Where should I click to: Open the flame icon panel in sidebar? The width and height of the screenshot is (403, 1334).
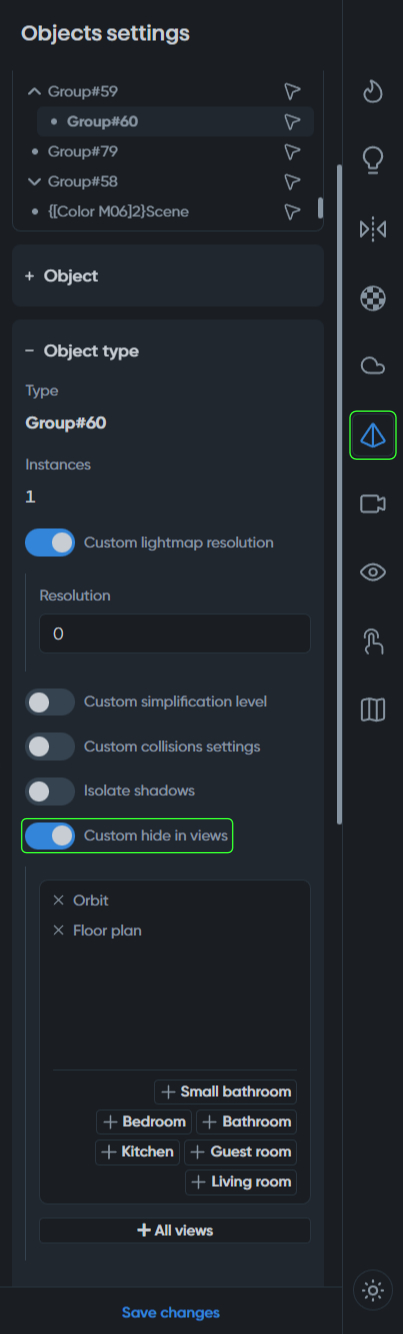373,92
